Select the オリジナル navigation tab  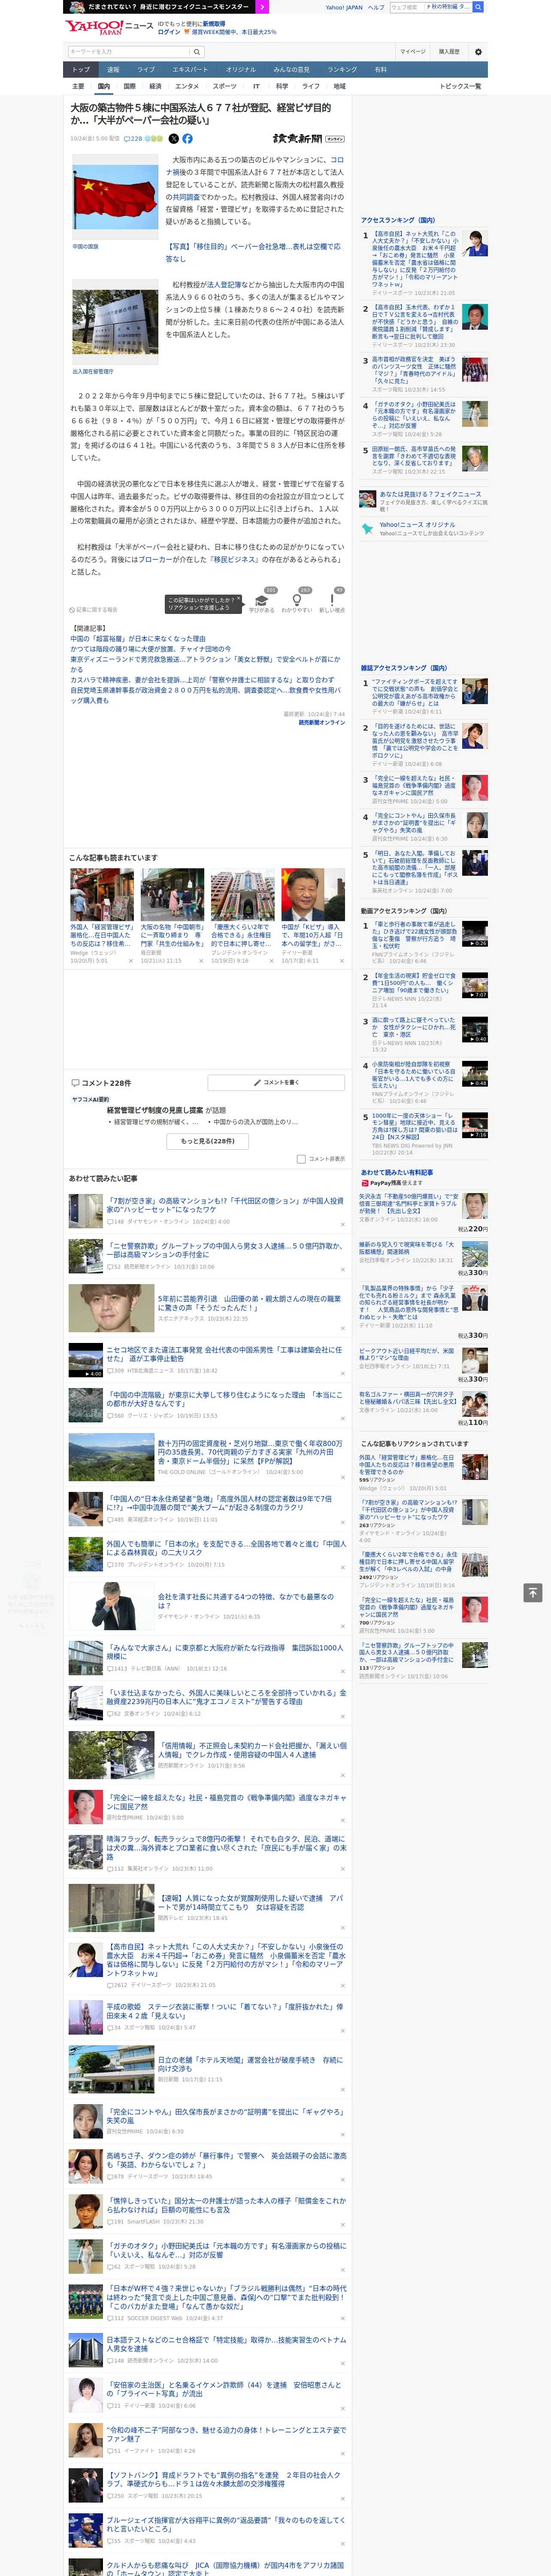click(x=241, y=70)
